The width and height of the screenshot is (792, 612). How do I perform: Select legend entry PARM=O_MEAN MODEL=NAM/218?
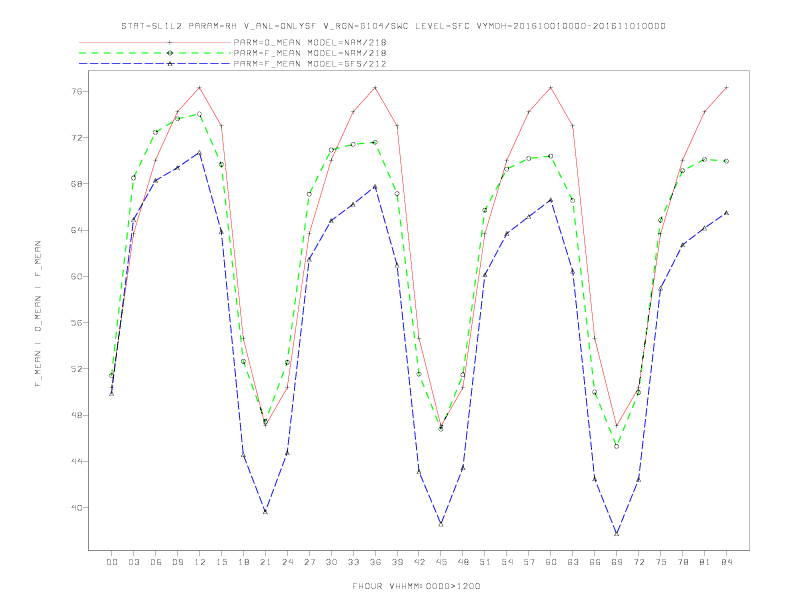pos(310,42)
